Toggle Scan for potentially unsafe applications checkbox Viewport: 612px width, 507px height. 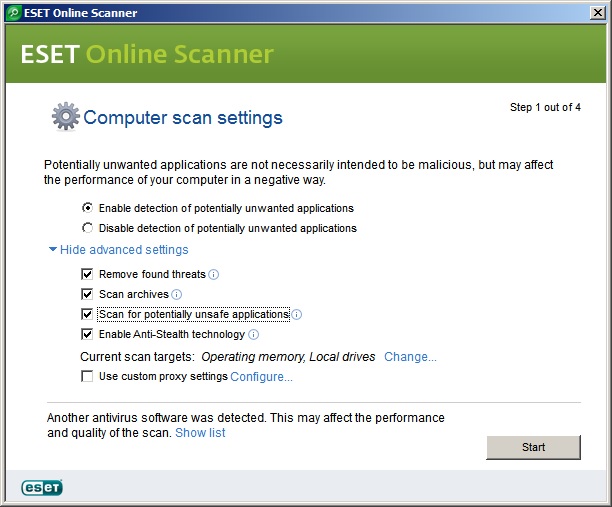88,314
